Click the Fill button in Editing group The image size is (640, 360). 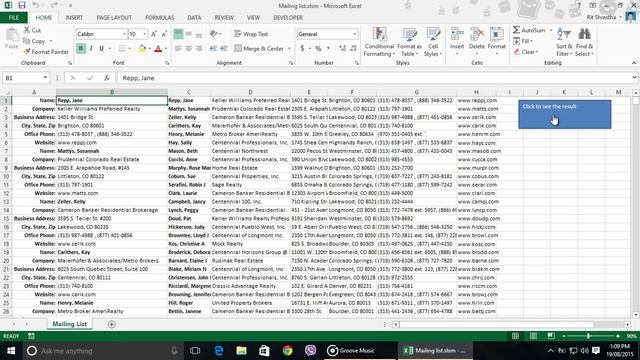click(523, 41)
